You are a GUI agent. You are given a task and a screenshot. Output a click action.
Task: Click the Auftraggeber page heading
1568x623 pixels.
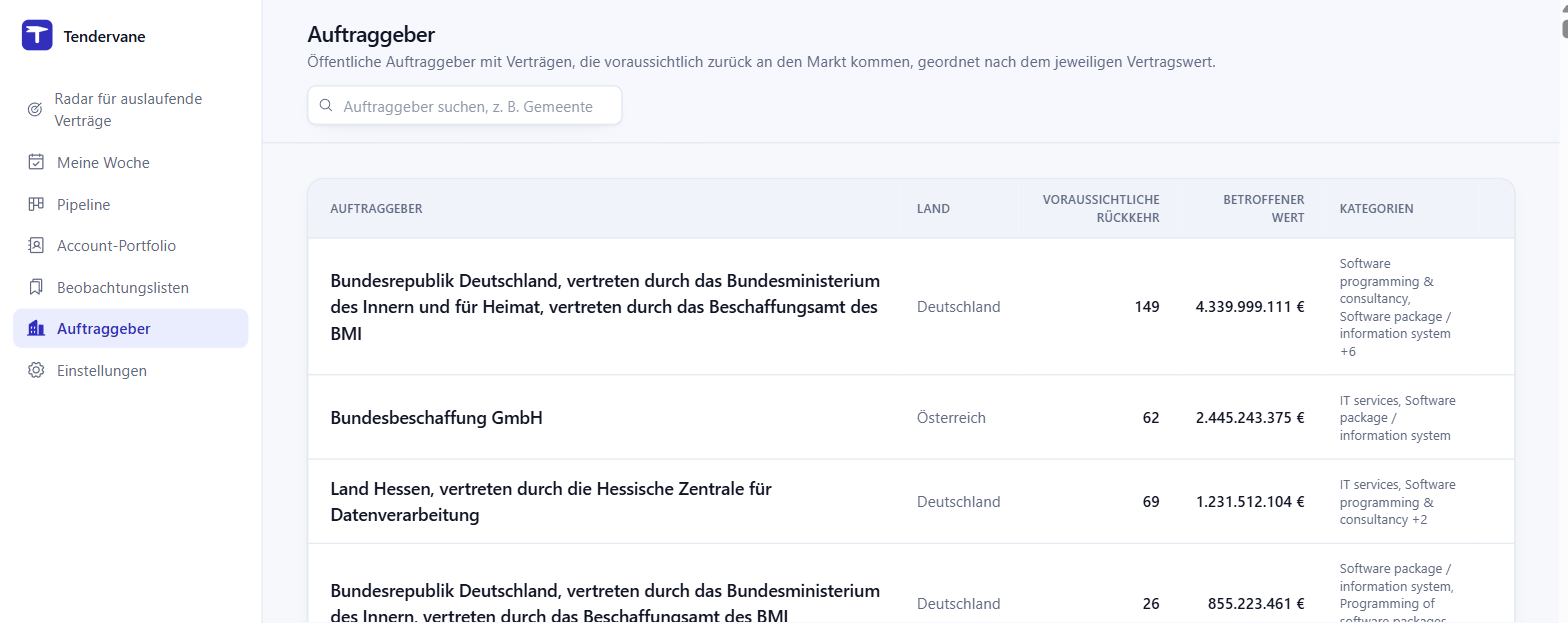pyautogui.click(x=371, y=35)
